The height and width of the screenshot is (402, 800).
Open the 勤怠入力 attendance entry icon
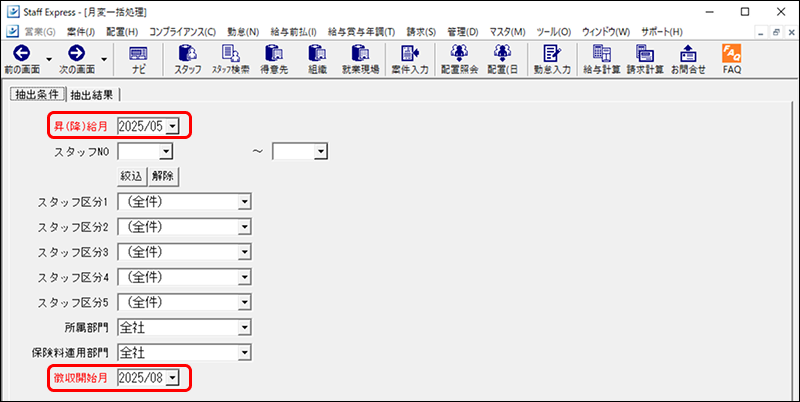(x=552, y=53)
